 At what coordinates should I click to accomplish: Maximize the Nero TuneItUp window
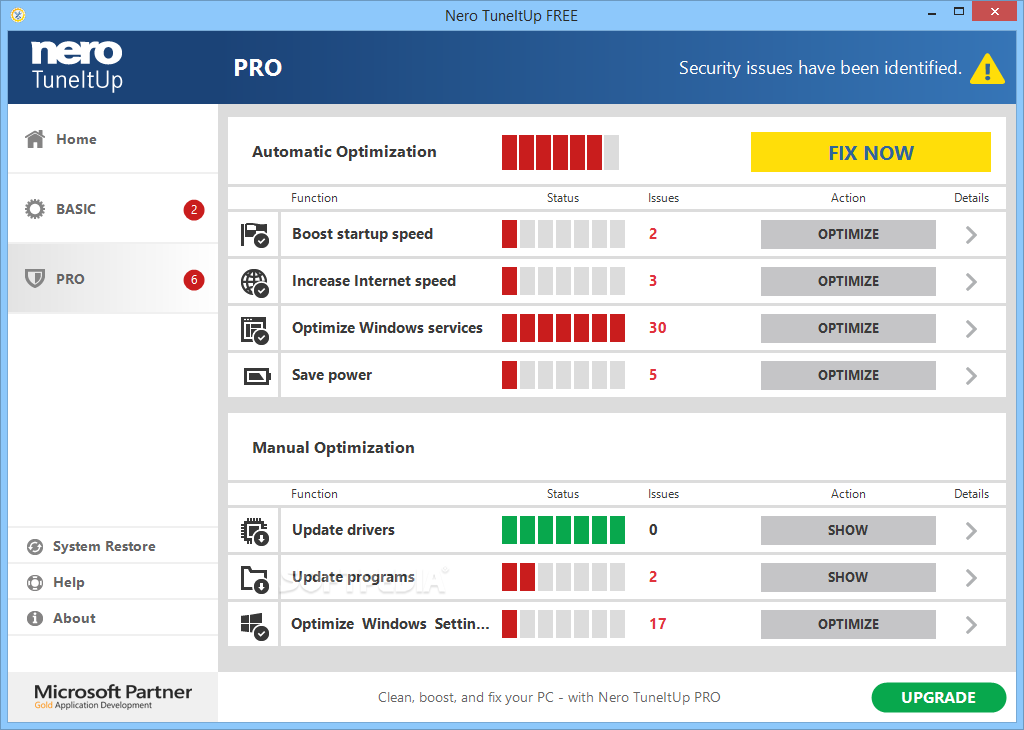pyautogui.click(x=959, y=12)
